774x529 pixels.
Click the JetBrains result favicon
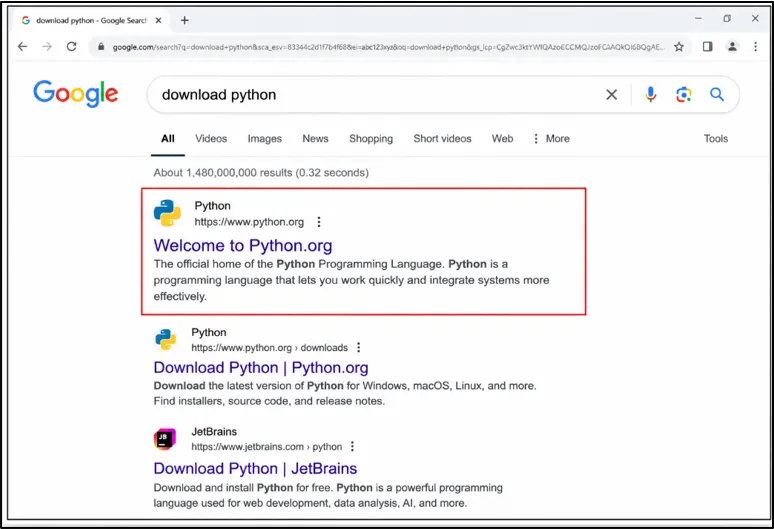(165, 439)
